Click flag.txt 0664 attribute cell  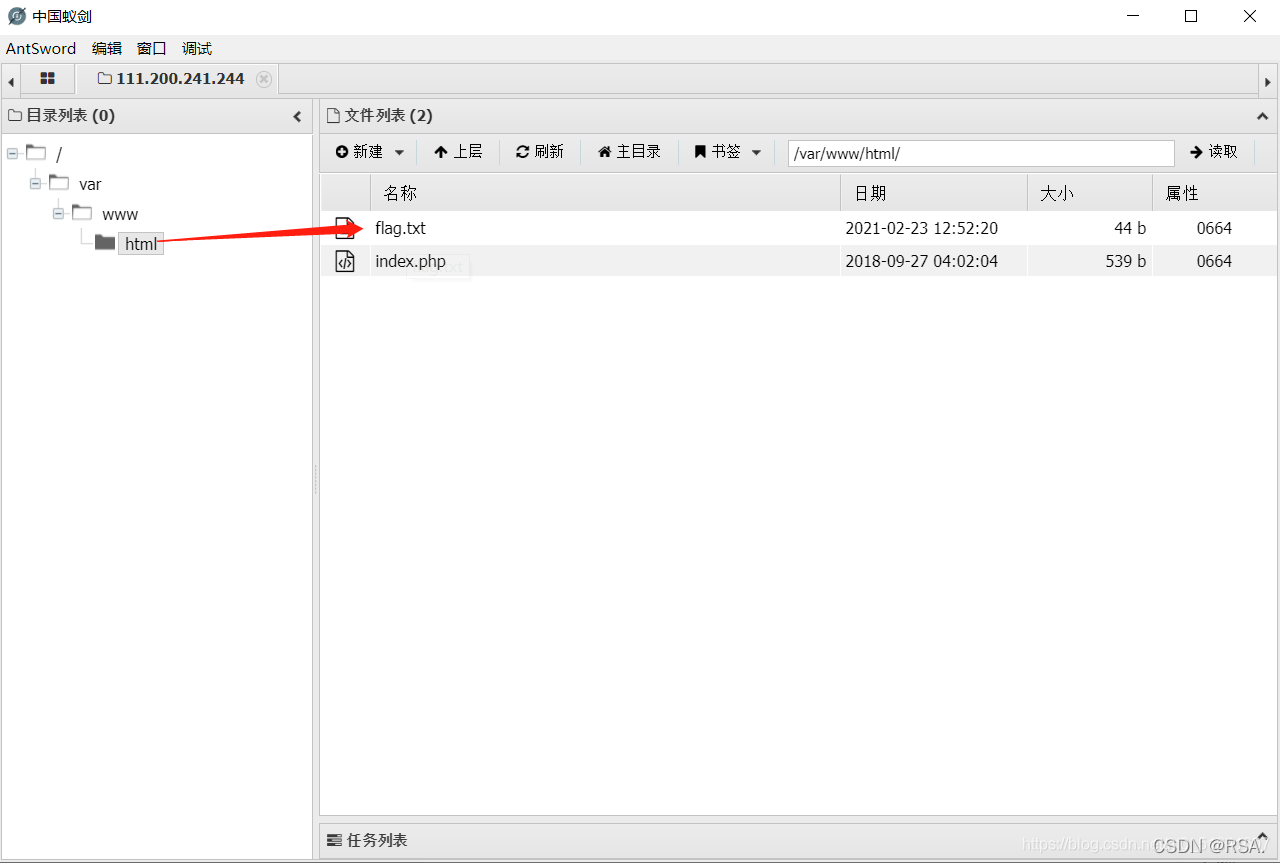coord(1214,228)
